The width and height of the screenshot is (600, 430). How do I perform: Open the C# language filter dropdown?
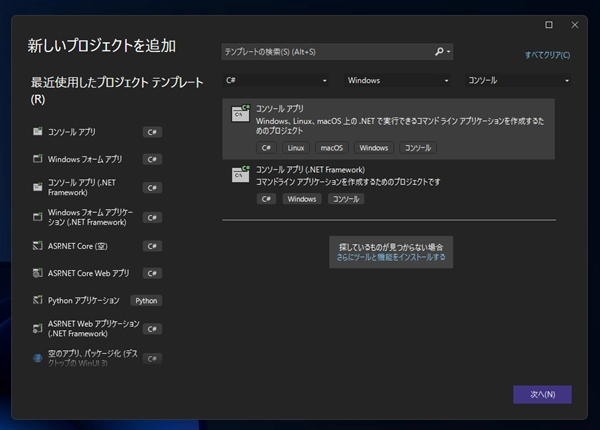[275, 80]
